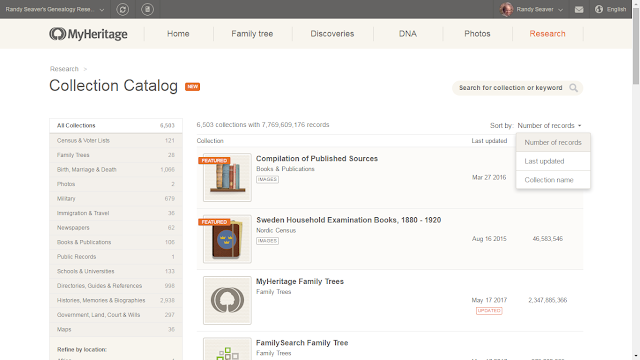Viewport: 640px width, 360px height.
Task: Filter by Military category
Action: pyautogui.click(x=116, y=199)
